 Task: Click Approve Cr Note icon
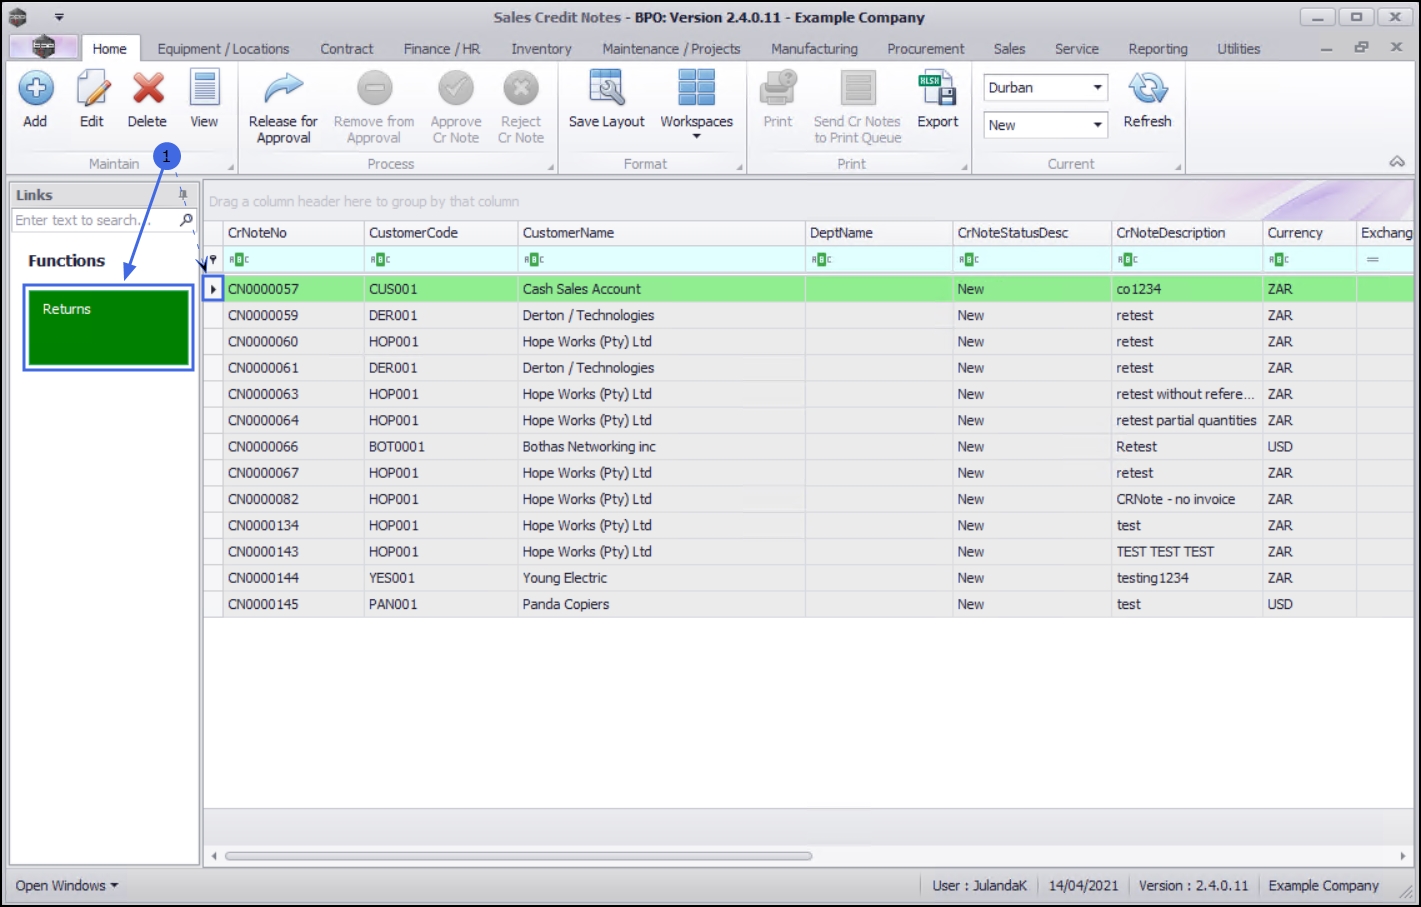456,89
